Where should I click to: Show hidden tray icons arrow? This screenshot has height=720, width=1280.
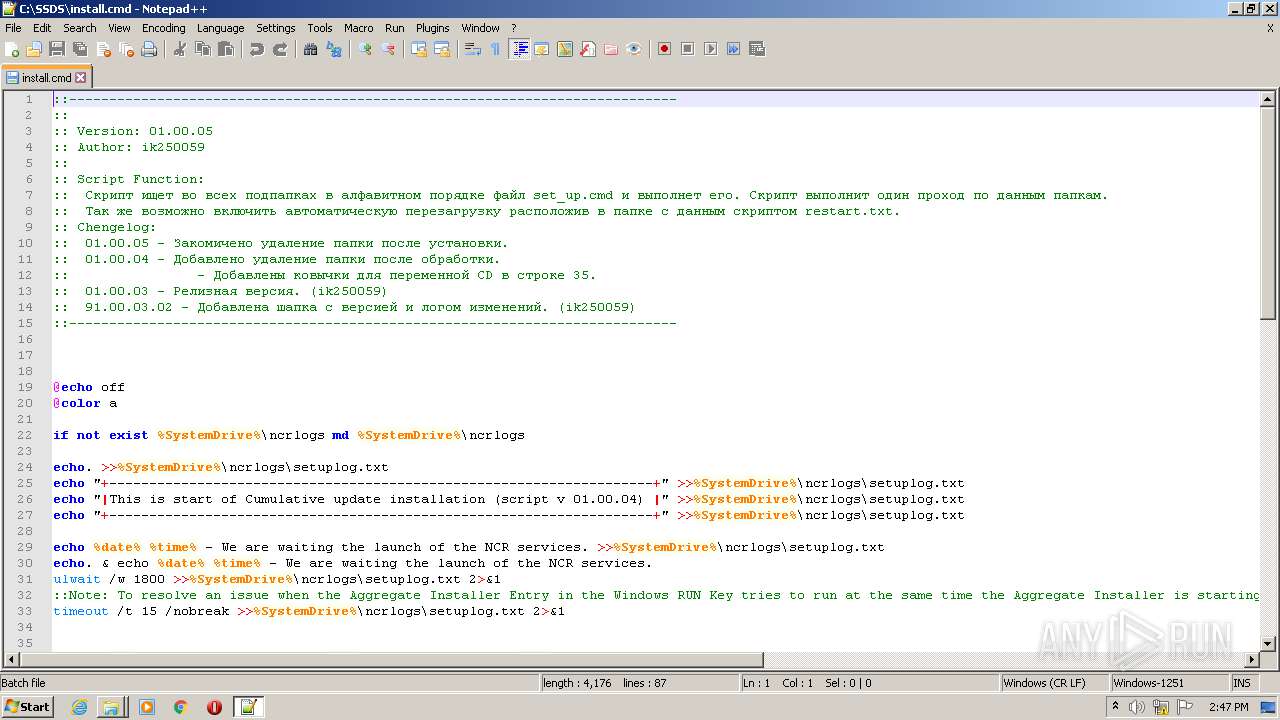tap(1114, 707)
